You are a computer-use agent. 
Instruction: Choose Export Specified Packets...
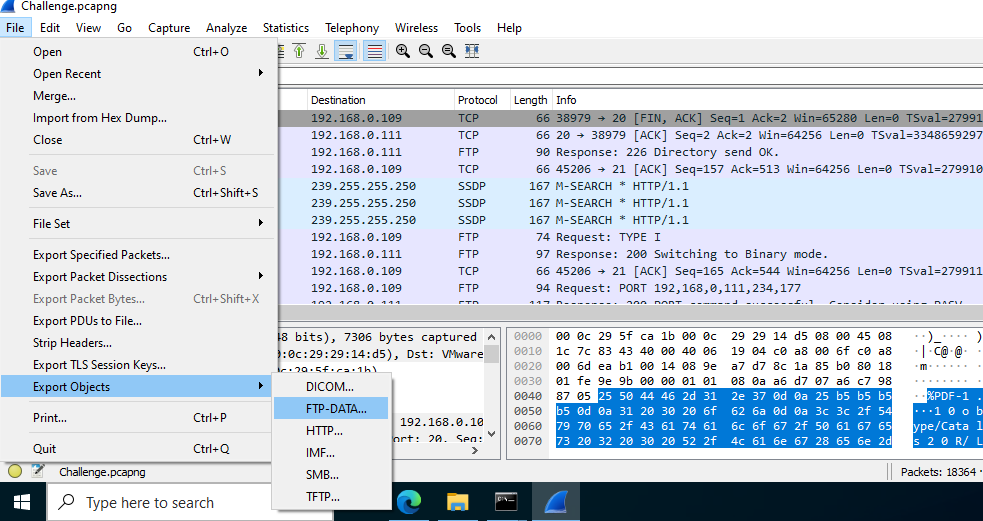(x=138, y=255)
